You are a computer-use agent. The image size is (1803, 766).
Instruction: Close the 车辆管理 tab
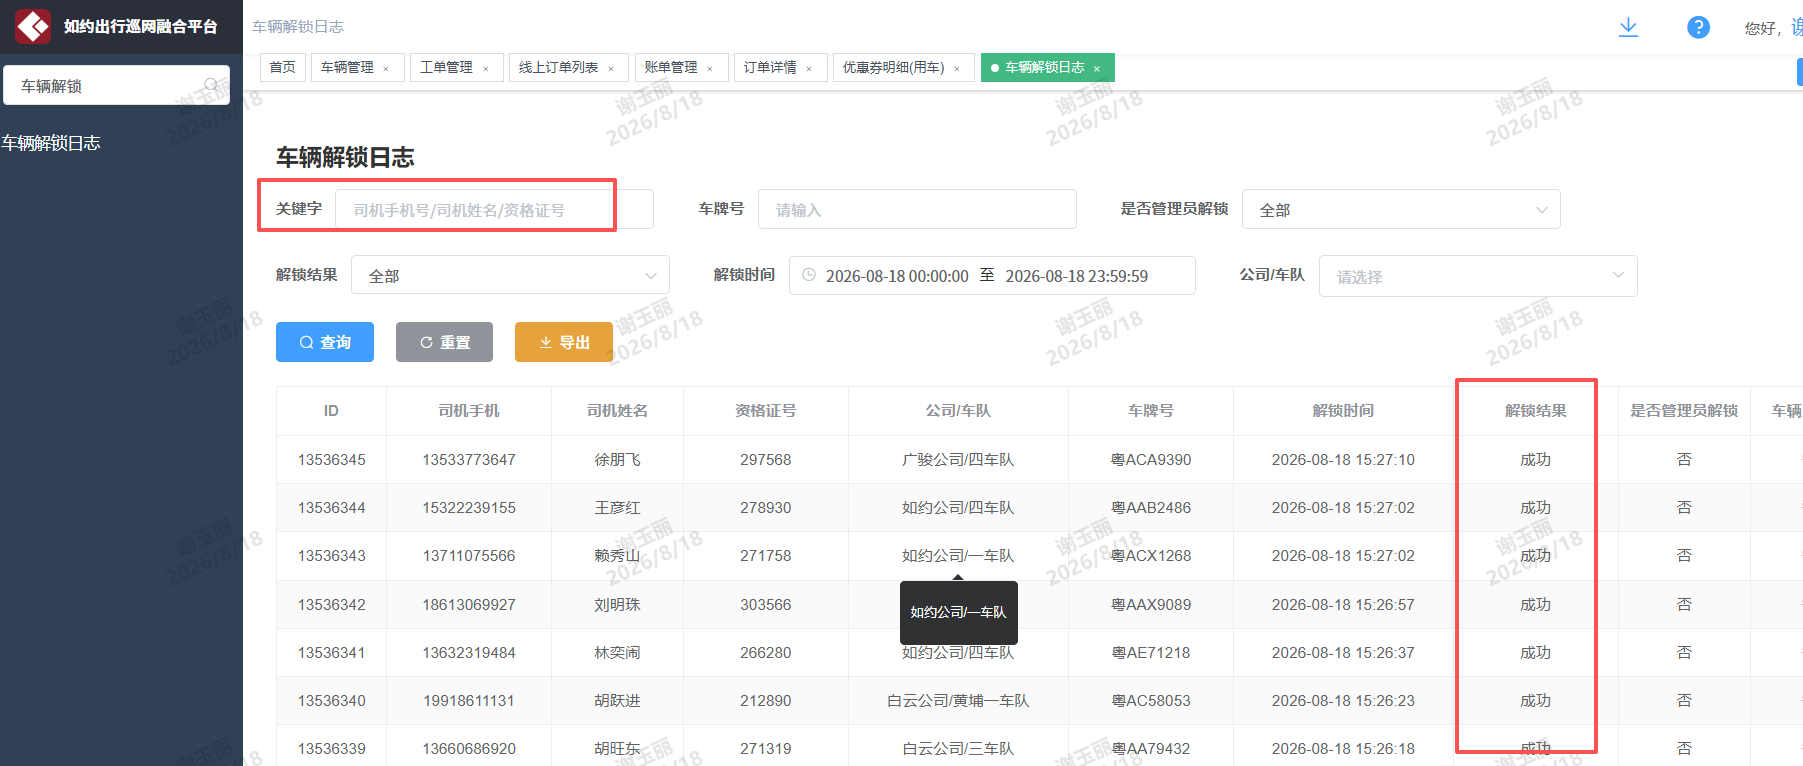click(386, 69)
